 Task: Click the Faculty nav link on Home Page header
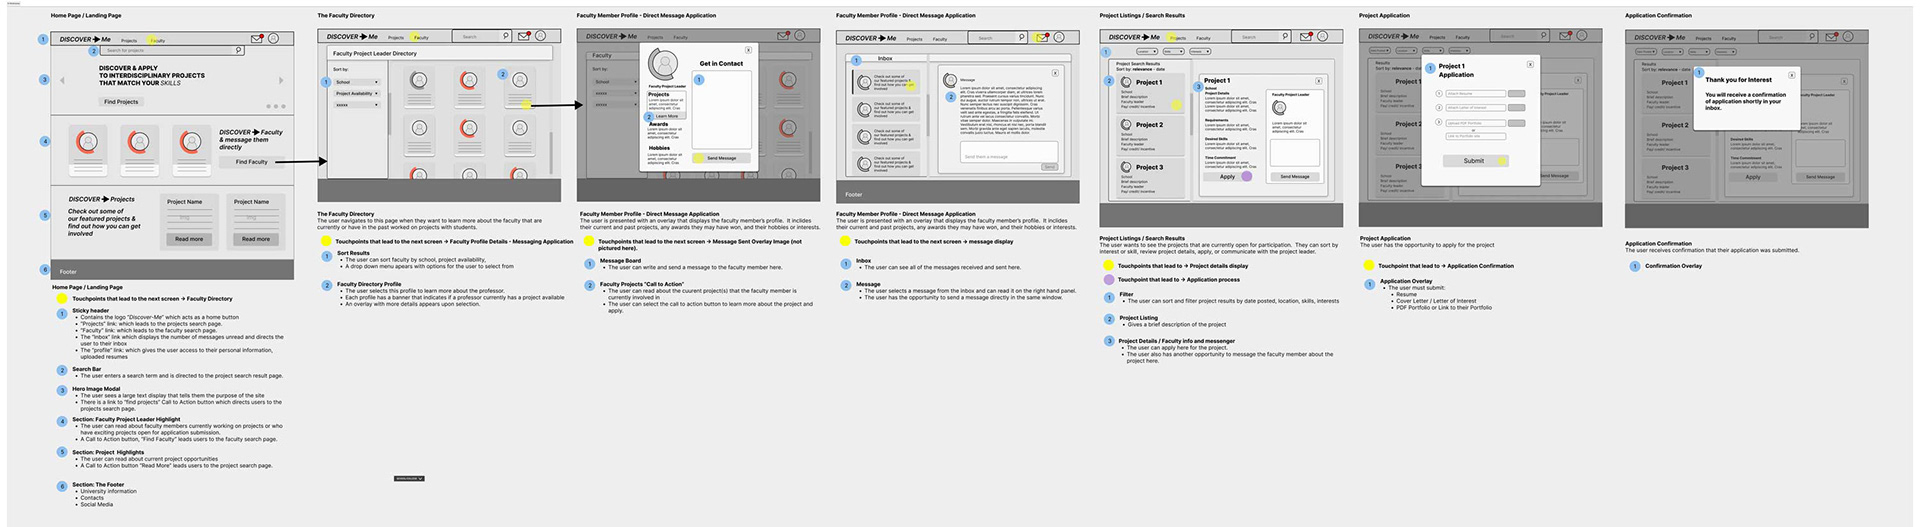pos(157,41)
